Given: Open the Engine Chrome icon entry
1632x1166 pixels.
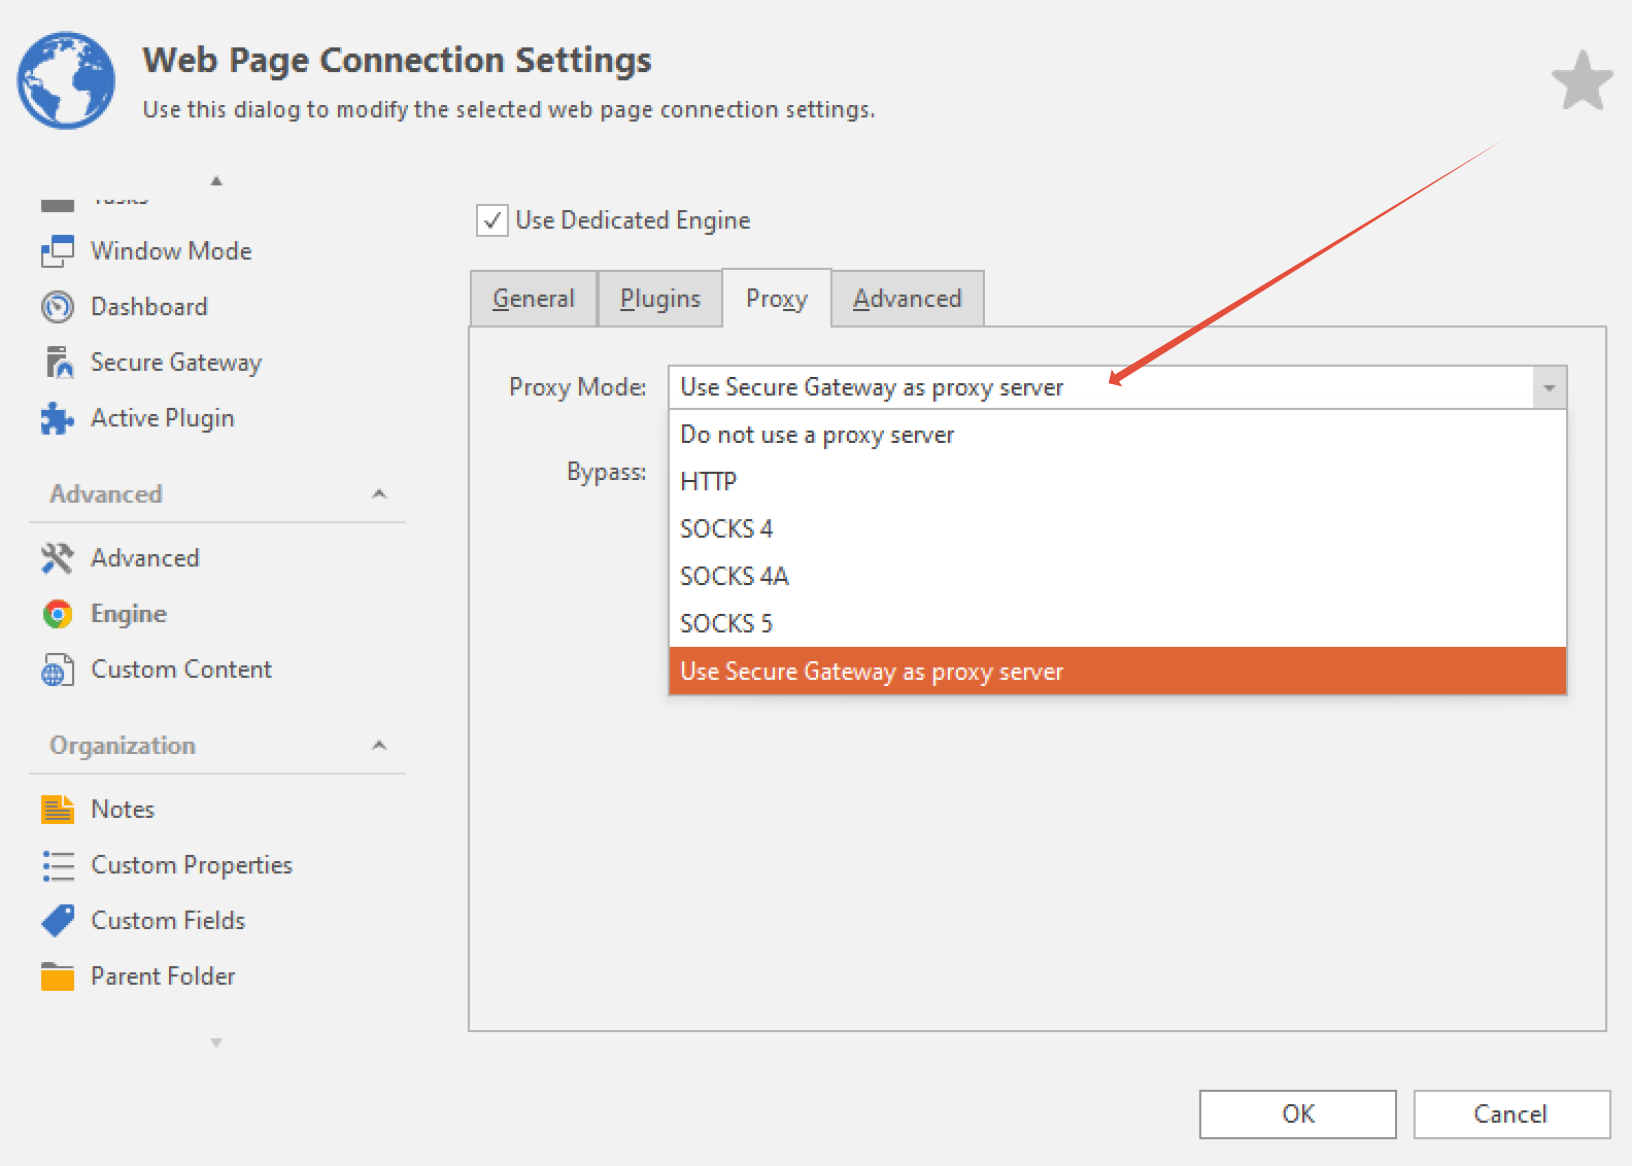Looking at the screenshot, I should 57,614.
